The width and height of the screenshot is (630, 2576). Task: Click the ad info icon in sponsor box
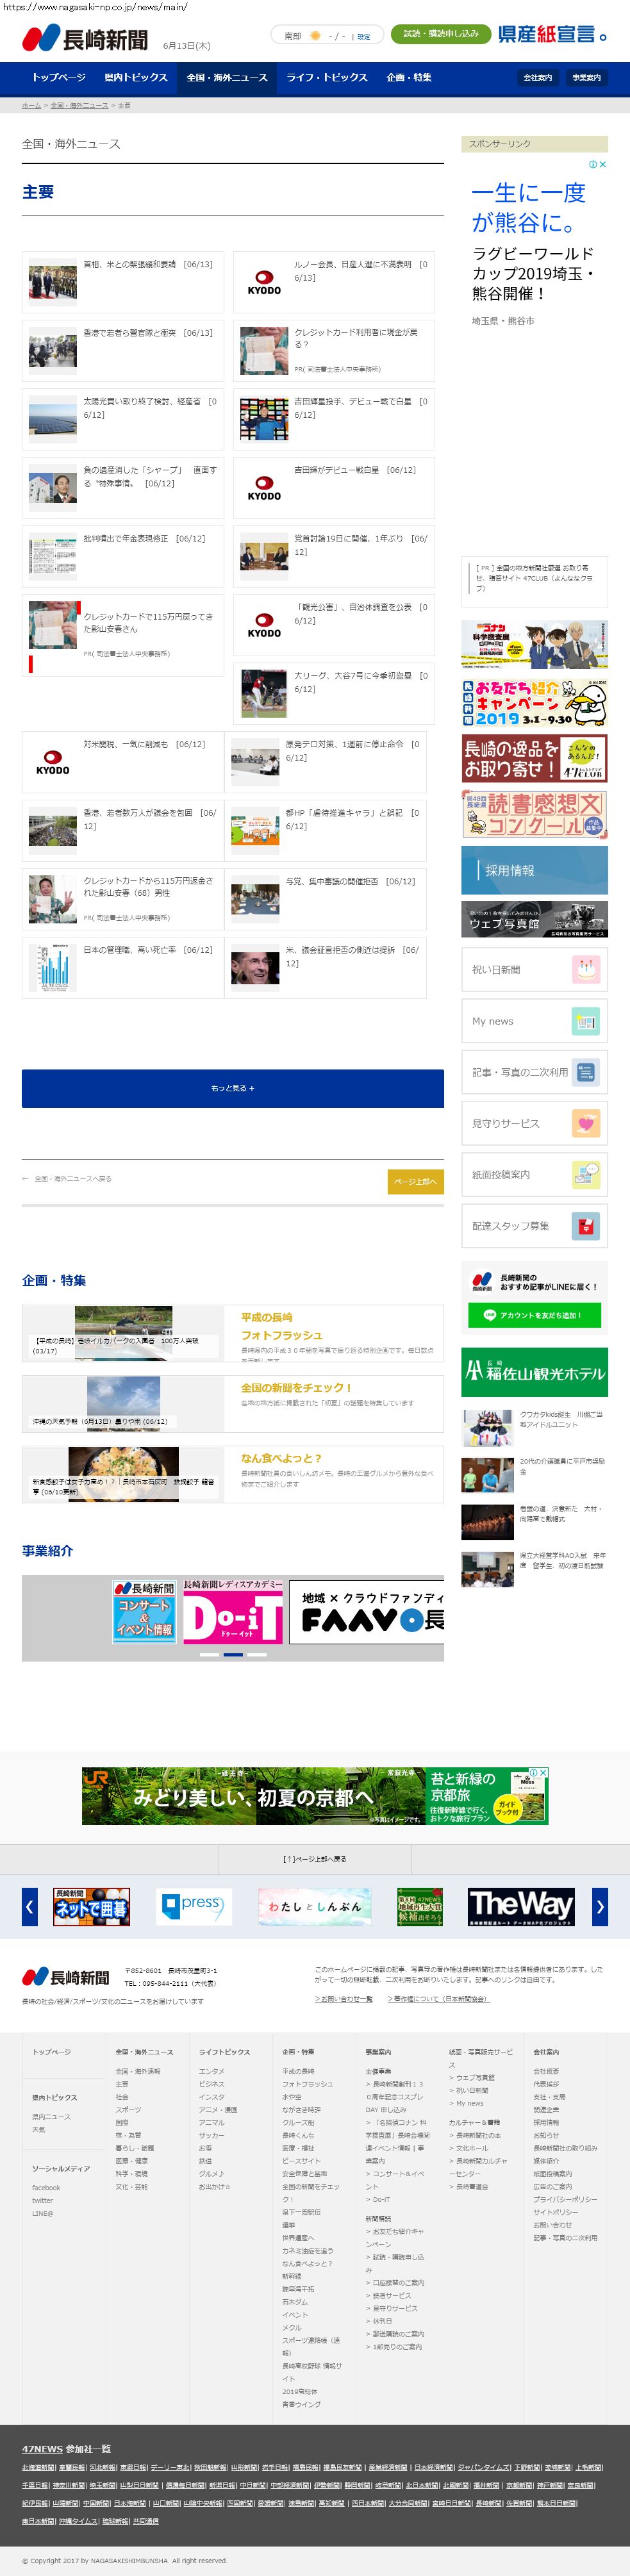click(593, 164)
